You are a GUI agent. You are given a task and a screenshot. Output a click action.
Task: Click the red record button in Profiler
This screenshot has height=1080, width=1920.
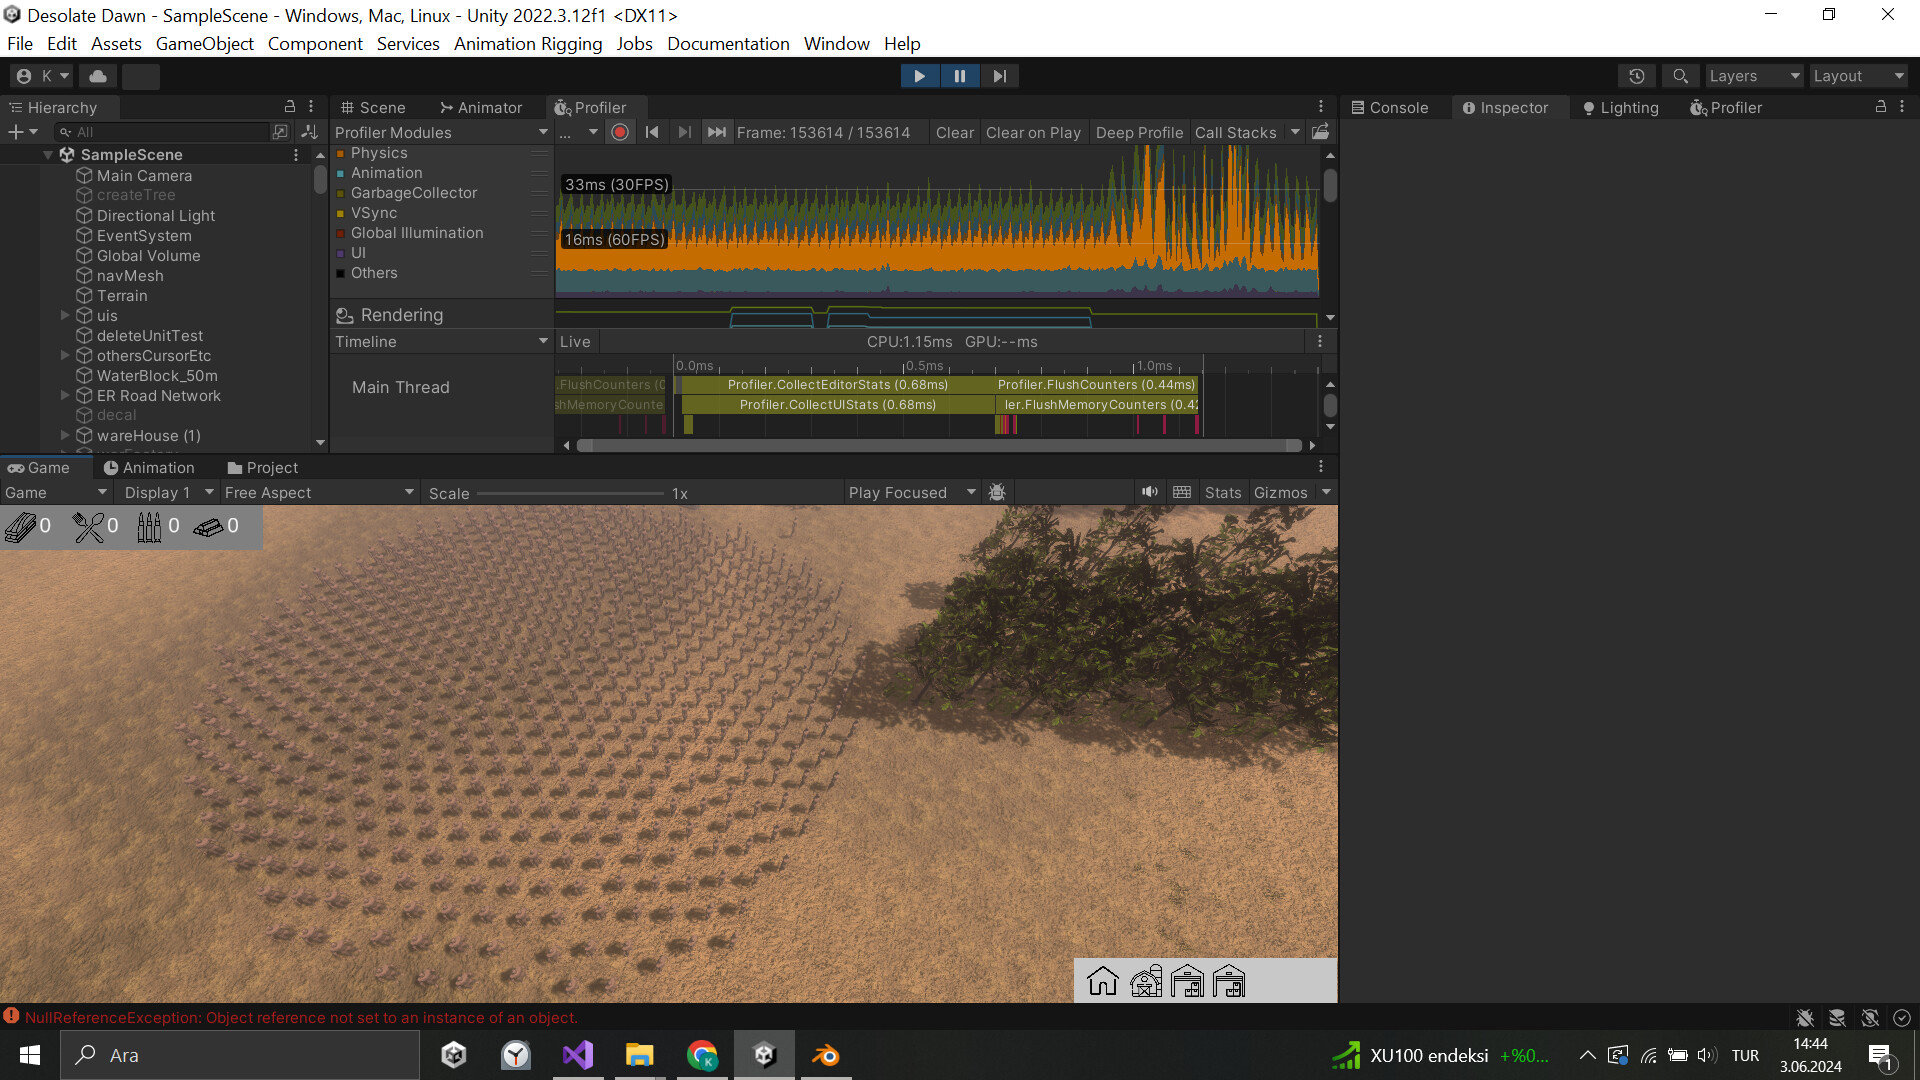pyautogui.click(x=620, y=131)
